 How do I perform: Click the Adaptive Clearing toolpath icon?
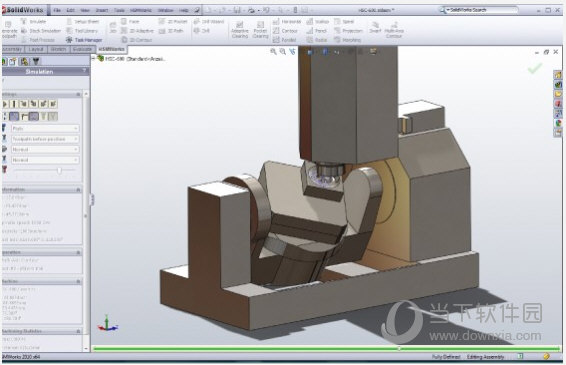click(x=239, y=29)
